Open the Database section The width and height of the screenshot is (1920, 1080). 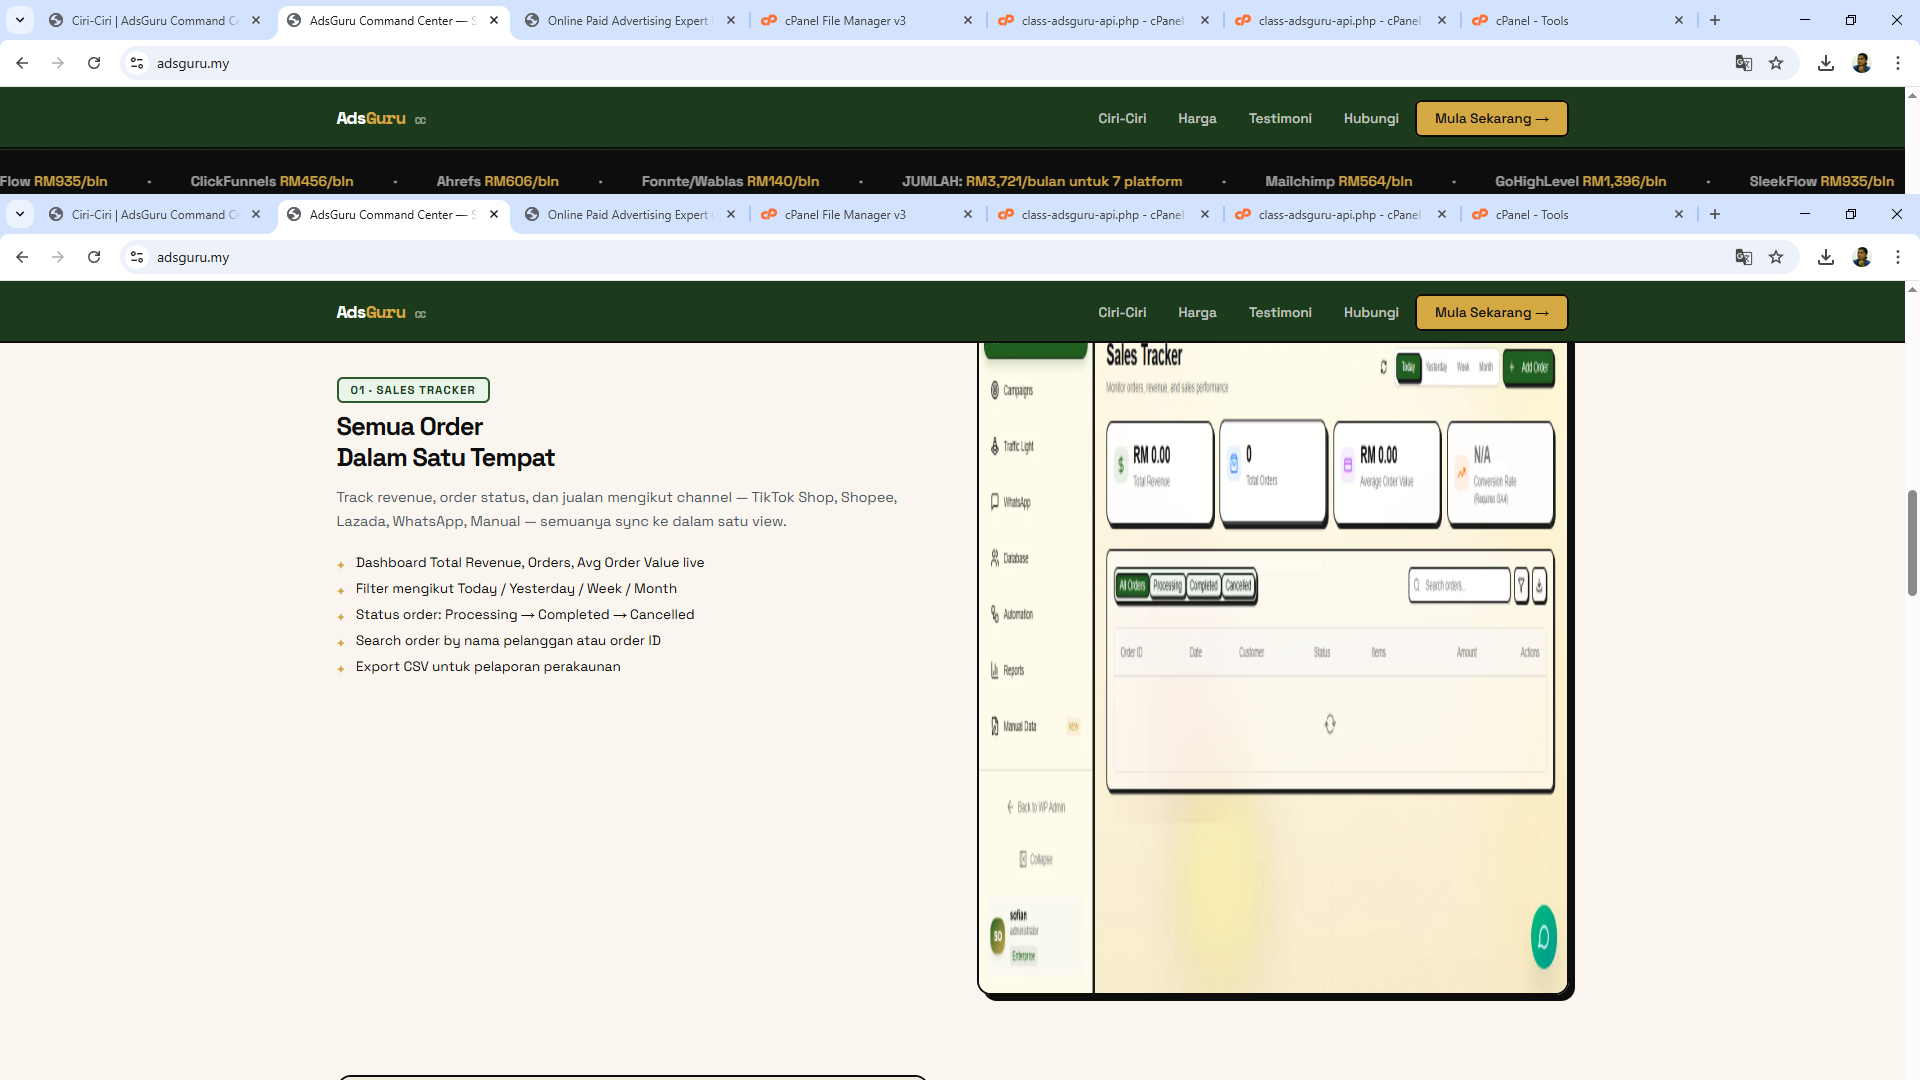(1014, 558)
